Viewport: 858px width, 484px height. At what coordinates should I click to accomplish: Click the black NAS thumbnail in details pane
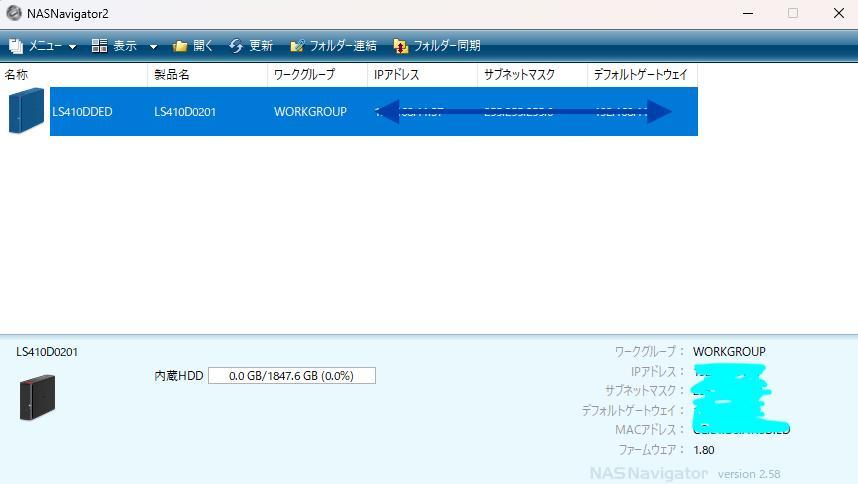(x=37, y=398)
